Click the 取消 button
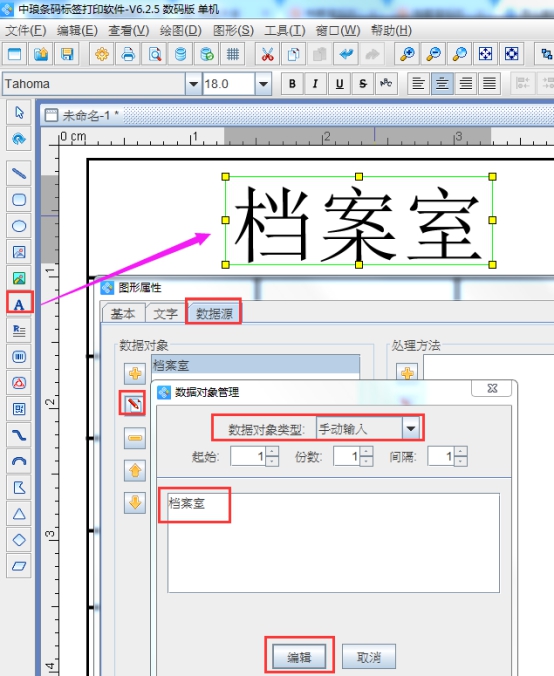The height and width of the screenshot is (676, 554). click(x=369, y=657)
